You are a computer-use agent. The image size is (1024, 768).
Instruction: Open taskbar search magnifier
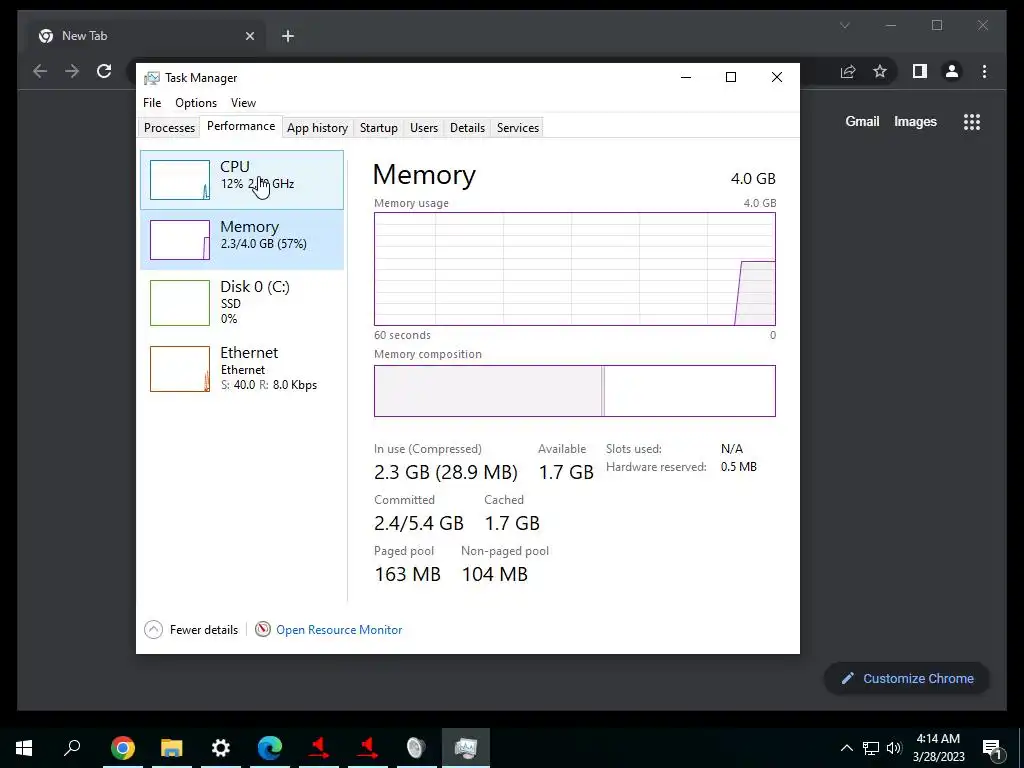tap(72, 747)
